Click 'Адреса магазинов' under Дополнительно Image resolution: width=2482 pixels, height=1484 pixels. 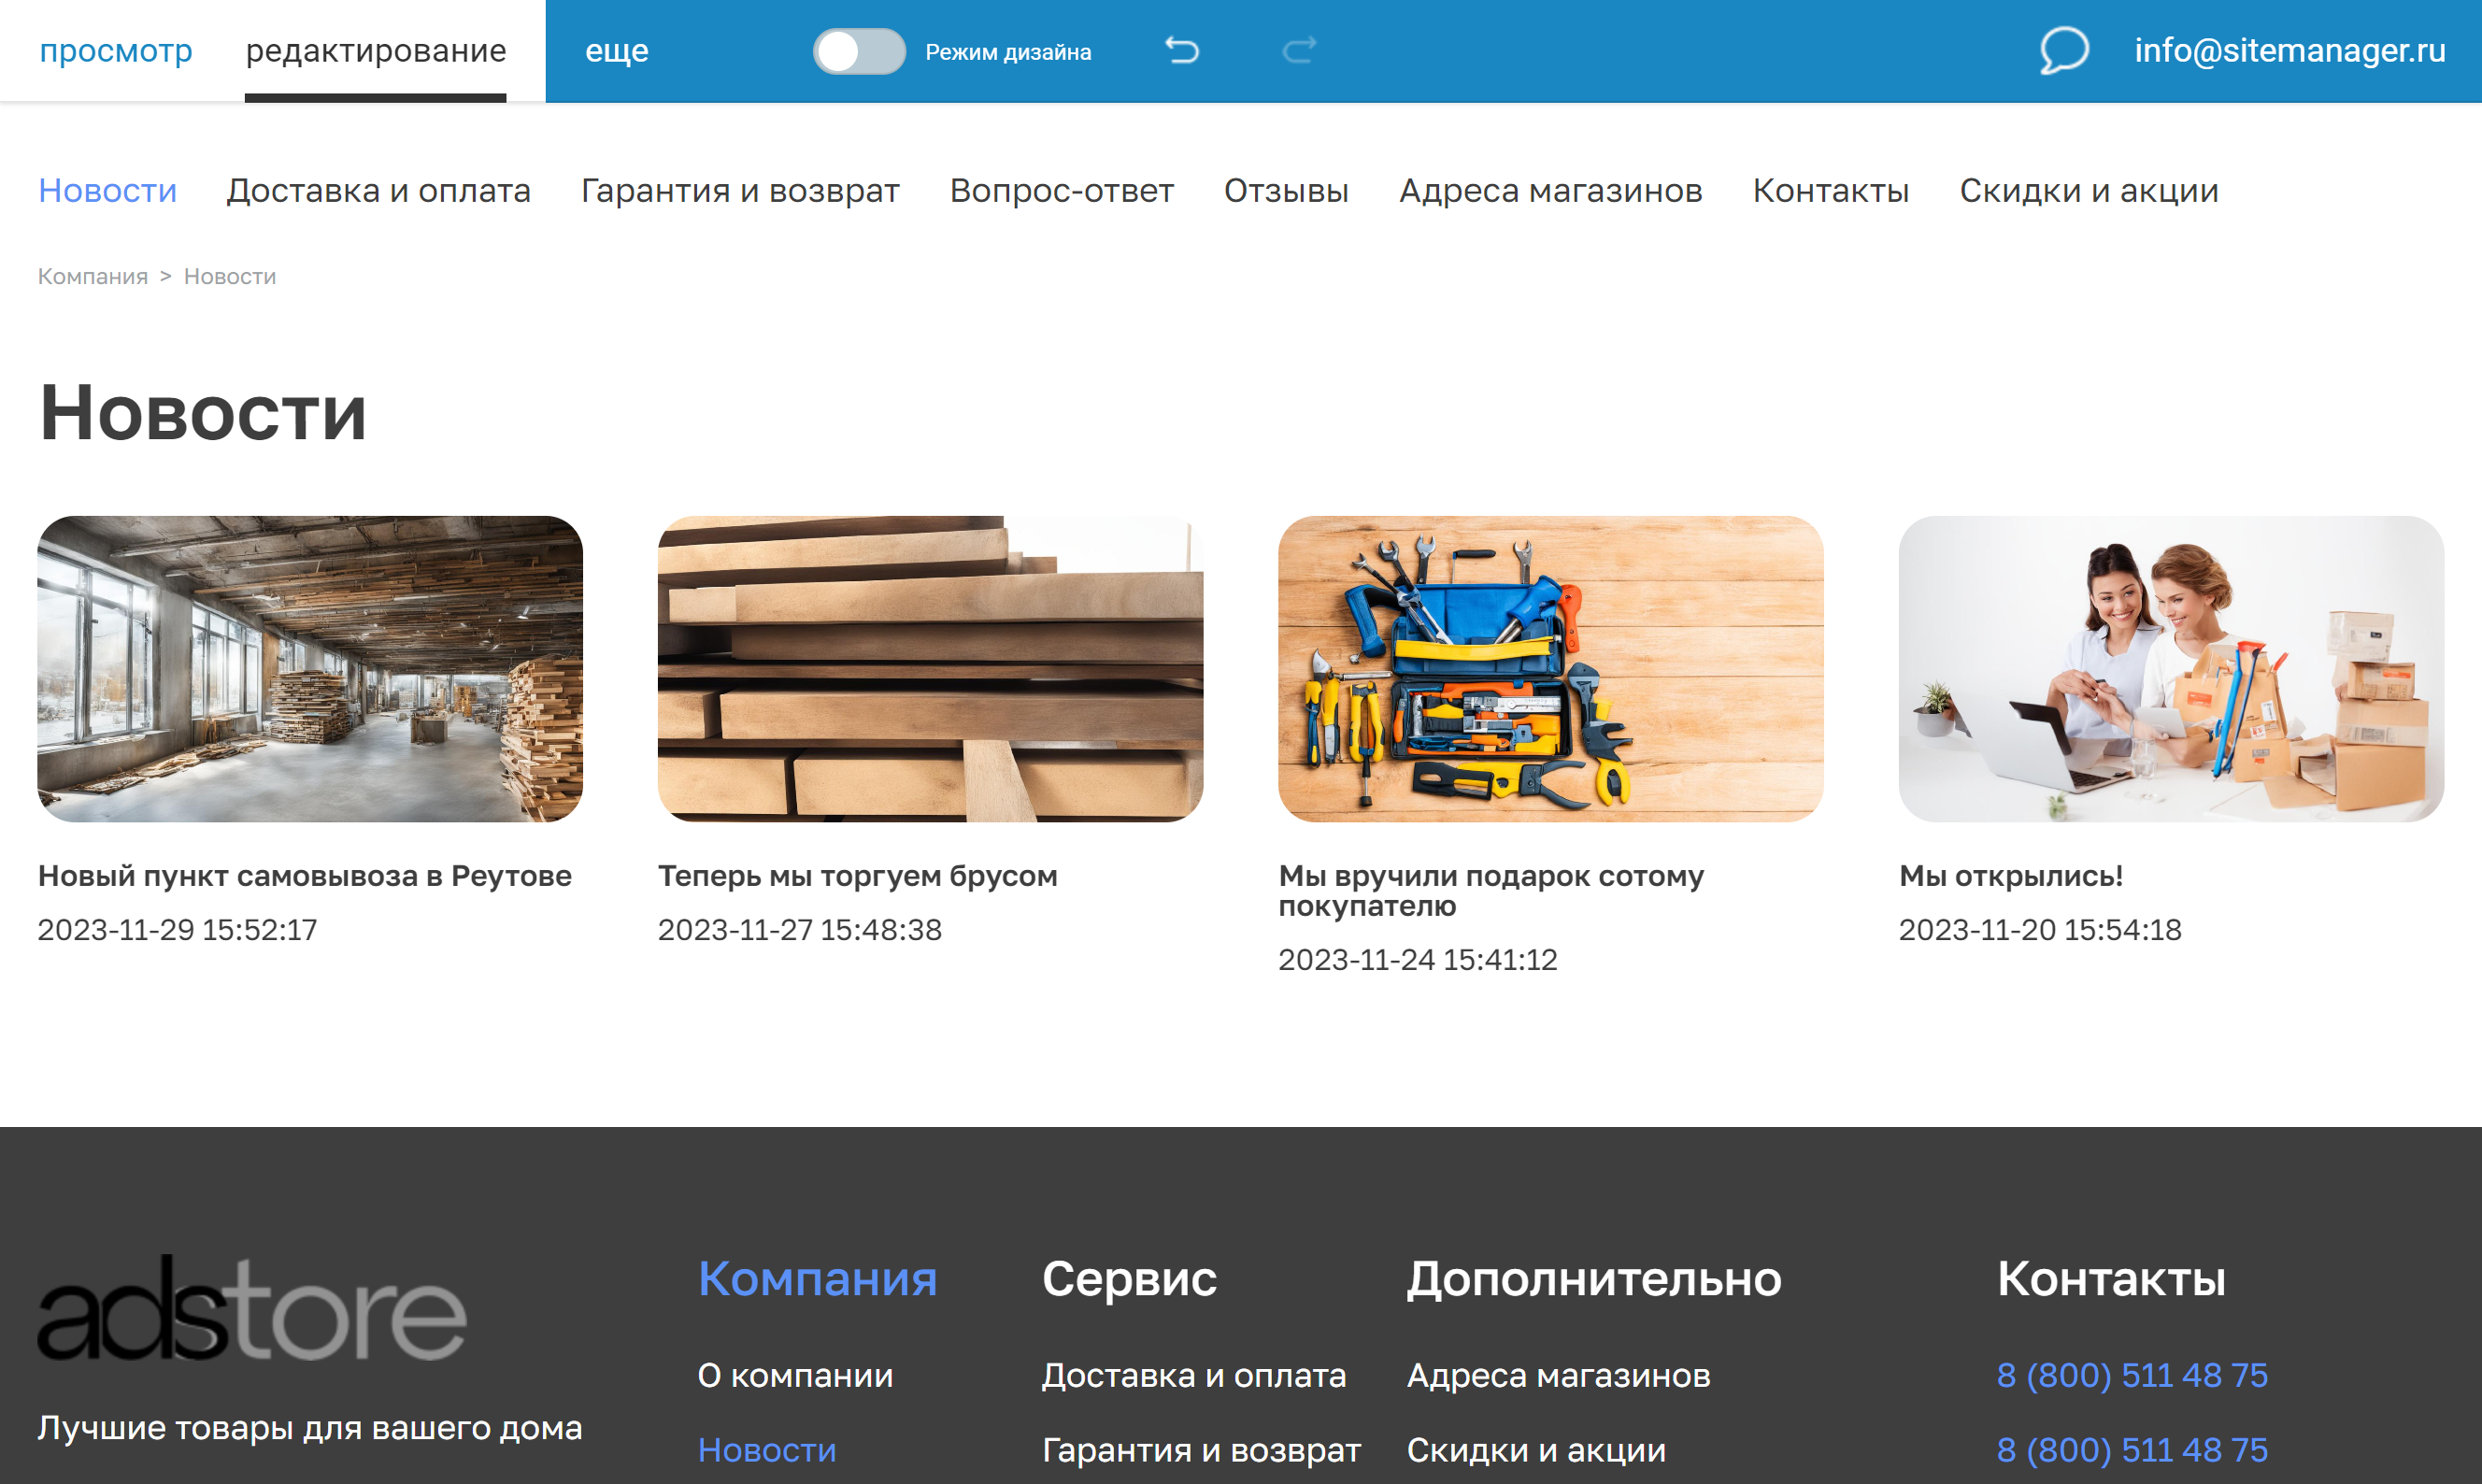click(x=1558, y=1375)
